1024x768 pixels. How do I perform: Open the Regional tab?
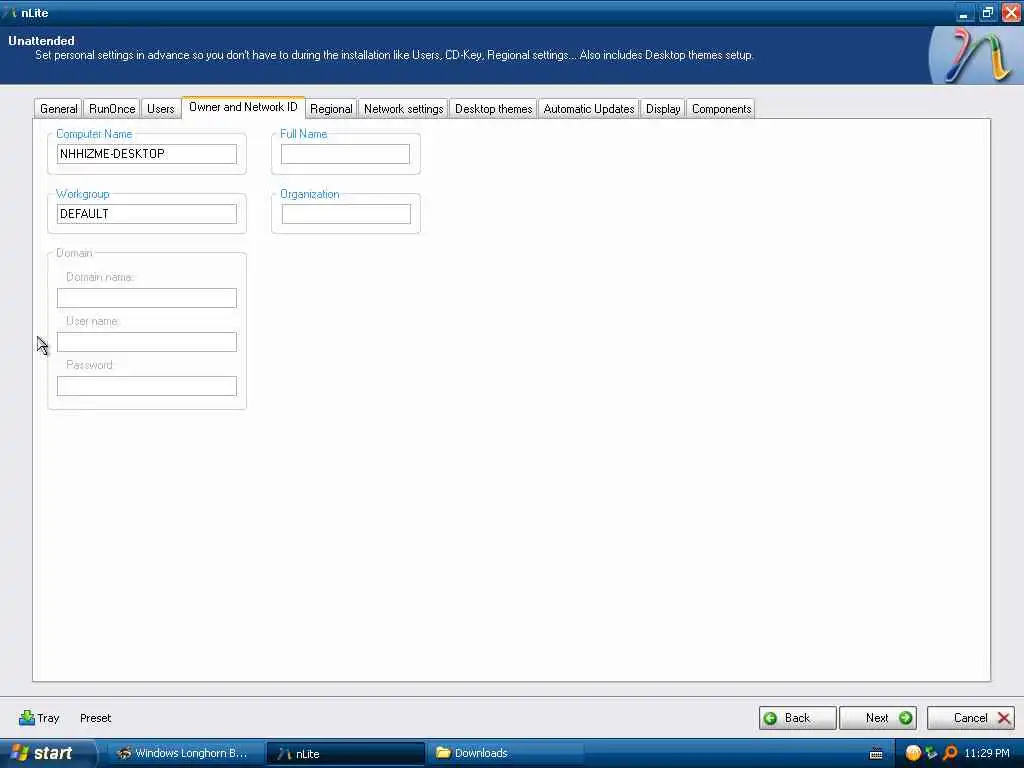(331, 108)
